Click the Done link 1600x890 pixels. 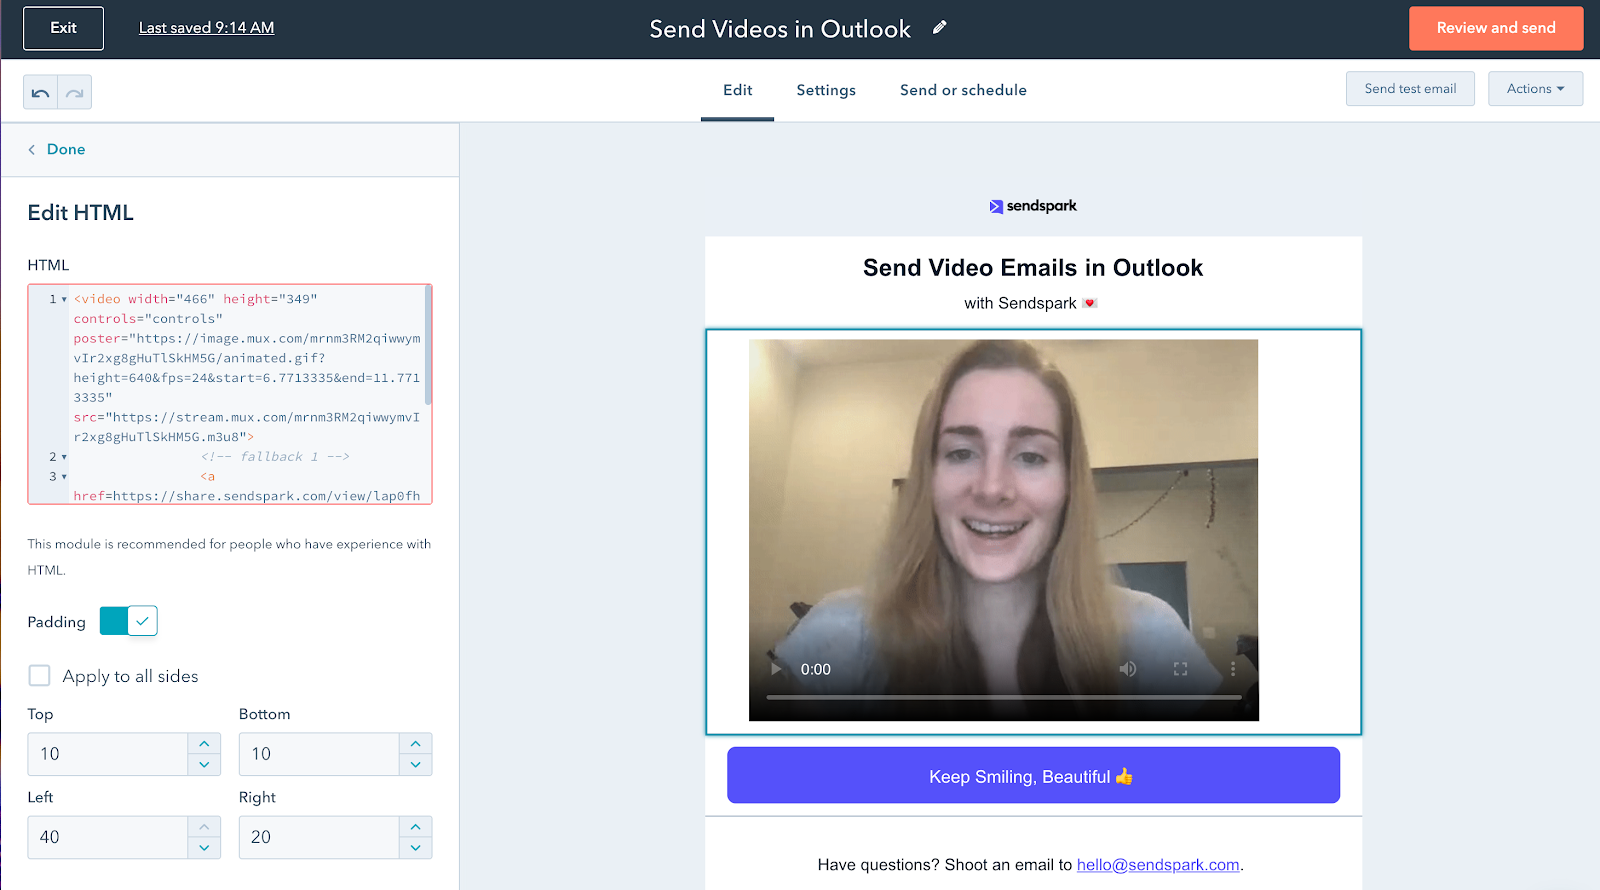tap(66, 150)
